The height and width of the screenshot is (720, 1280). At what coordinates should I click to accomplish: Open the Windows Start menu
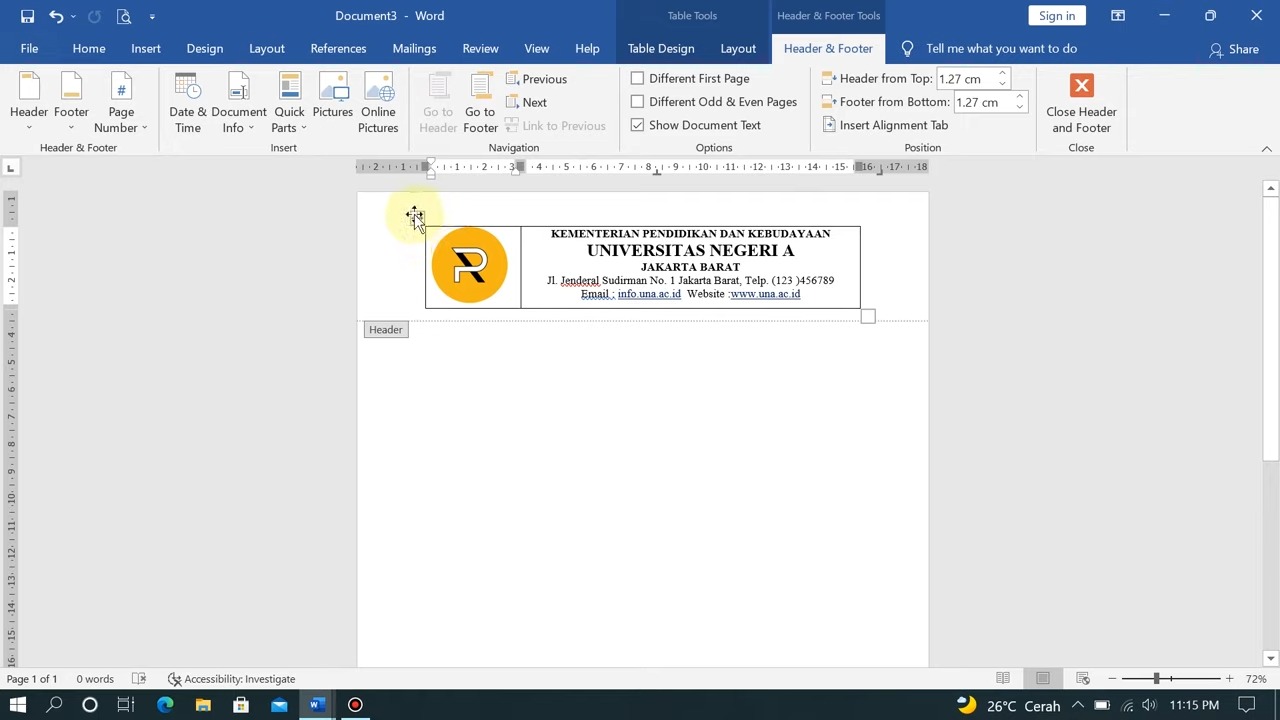coord(18,705)
